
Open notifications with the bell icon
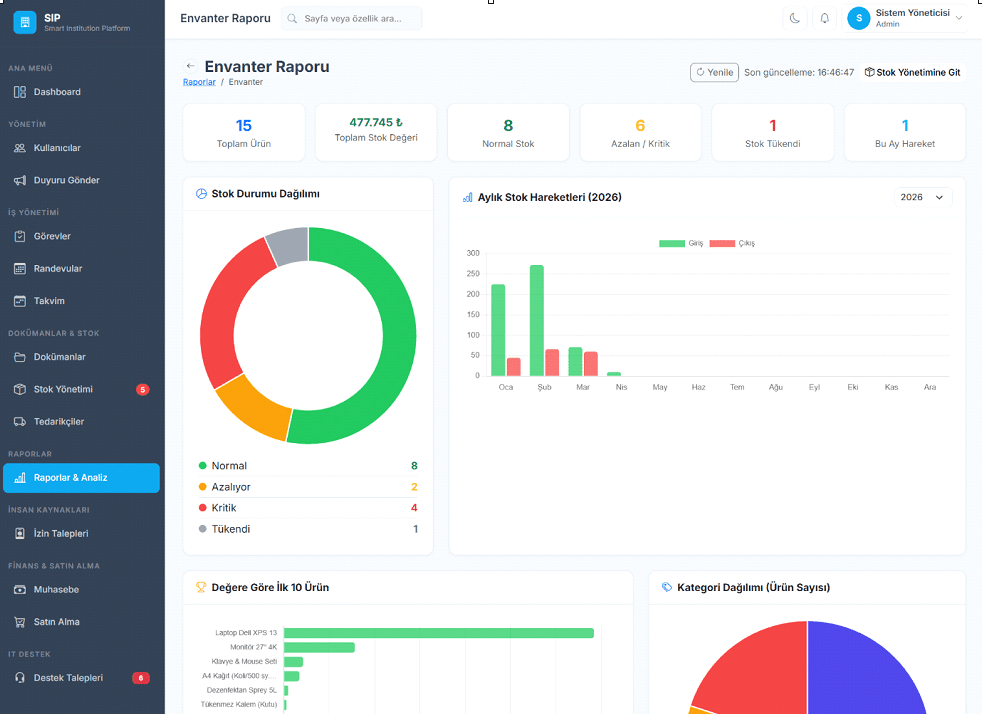[x=825, y=18]
